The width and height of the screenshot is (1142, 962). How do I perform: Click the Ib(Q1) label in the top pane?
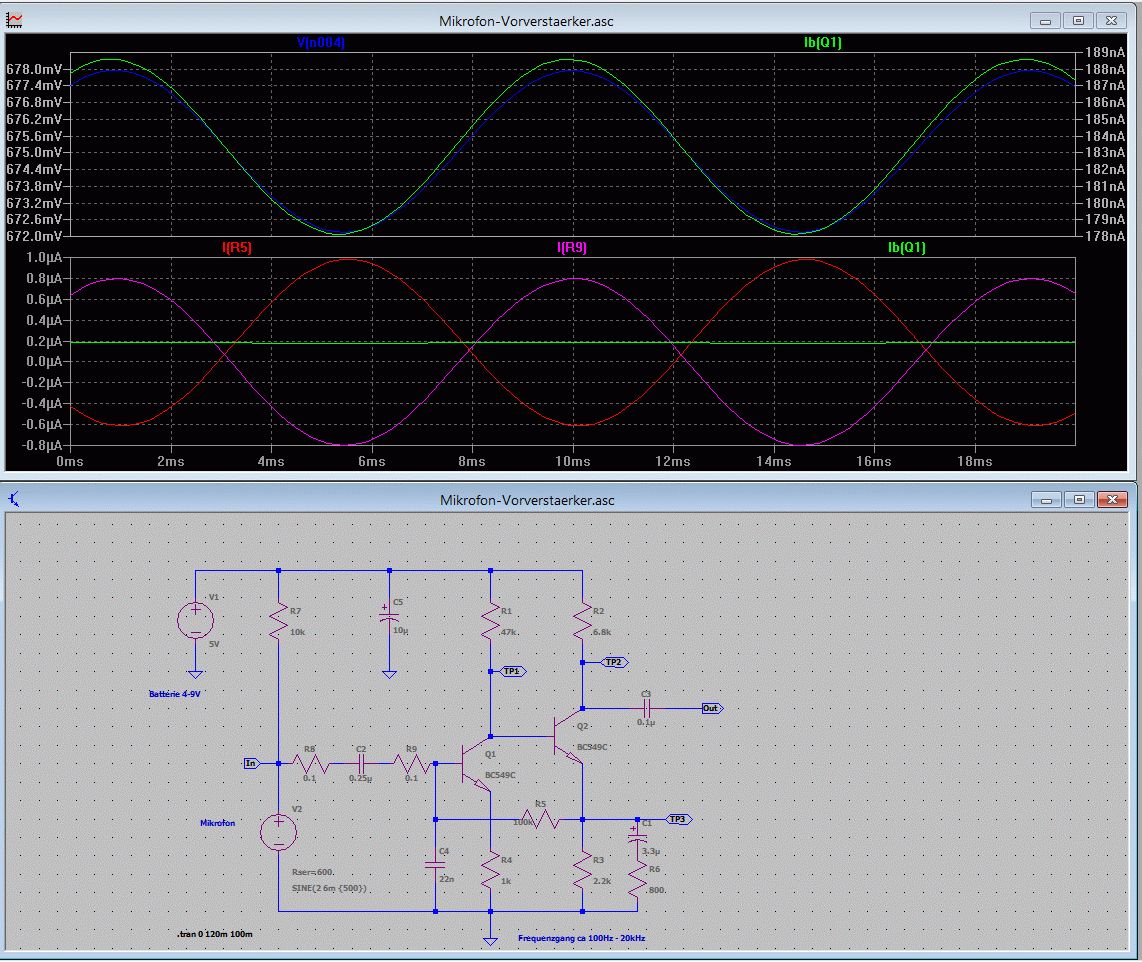click(823, 43)
